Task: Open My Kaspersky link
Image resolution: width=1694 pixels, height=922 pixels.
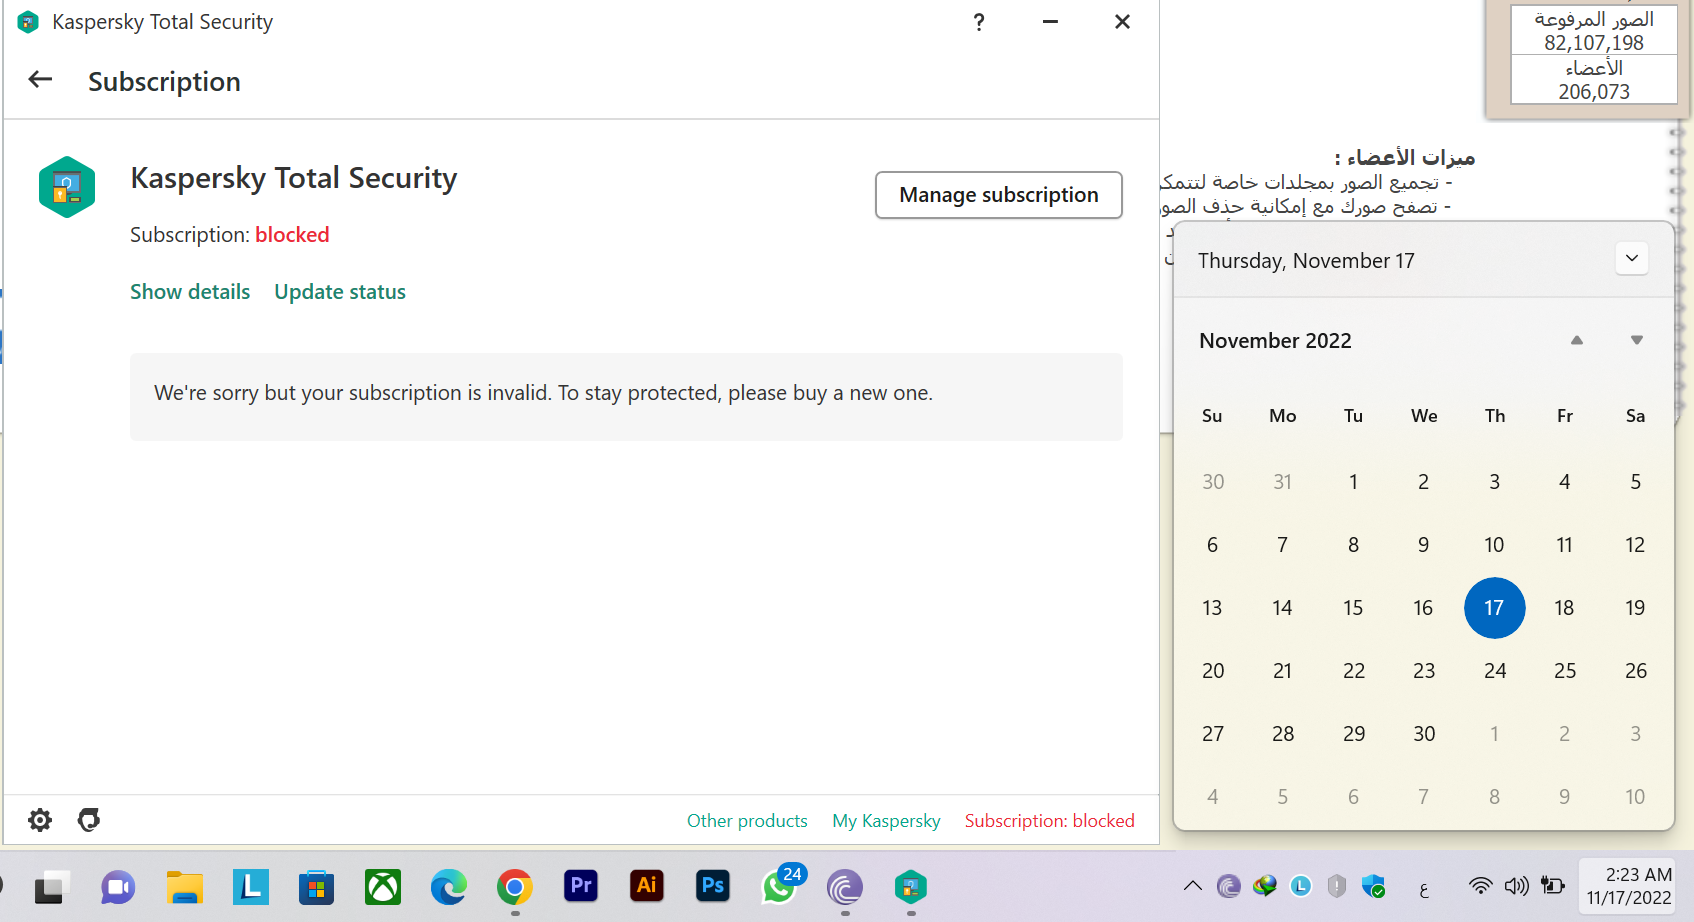Action: coord(886,821)
